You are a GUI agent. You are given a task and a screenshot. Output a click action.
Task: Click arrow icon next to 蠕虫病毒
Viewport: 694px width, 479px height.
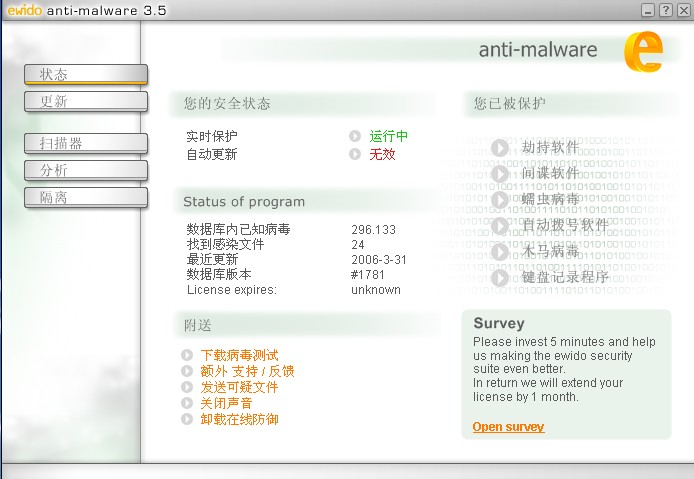[500, 200]
